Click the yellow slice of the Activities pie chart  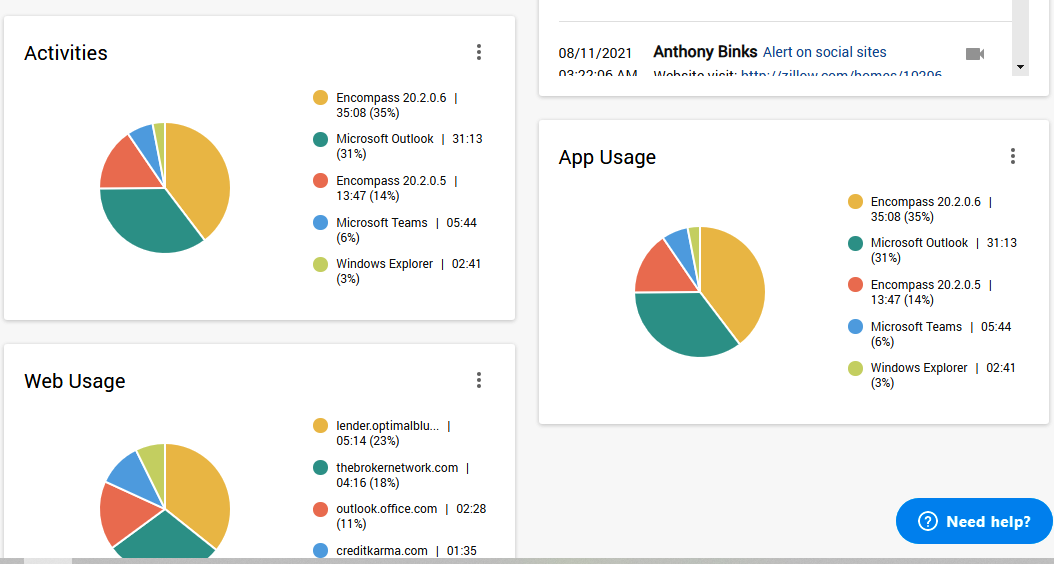pyautogui.click(x=198, y=178)
